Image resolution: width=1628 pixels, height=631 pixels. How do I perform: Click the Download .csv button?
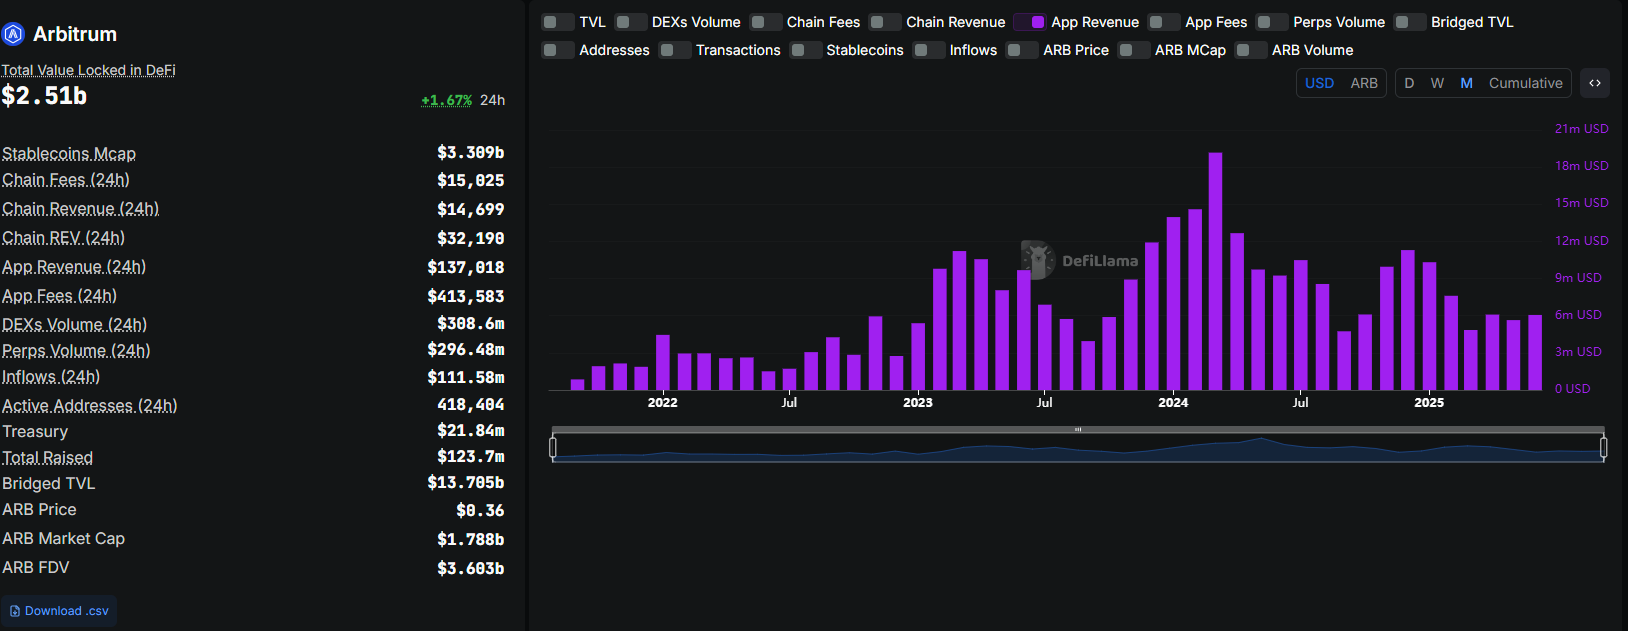point(59,611)
